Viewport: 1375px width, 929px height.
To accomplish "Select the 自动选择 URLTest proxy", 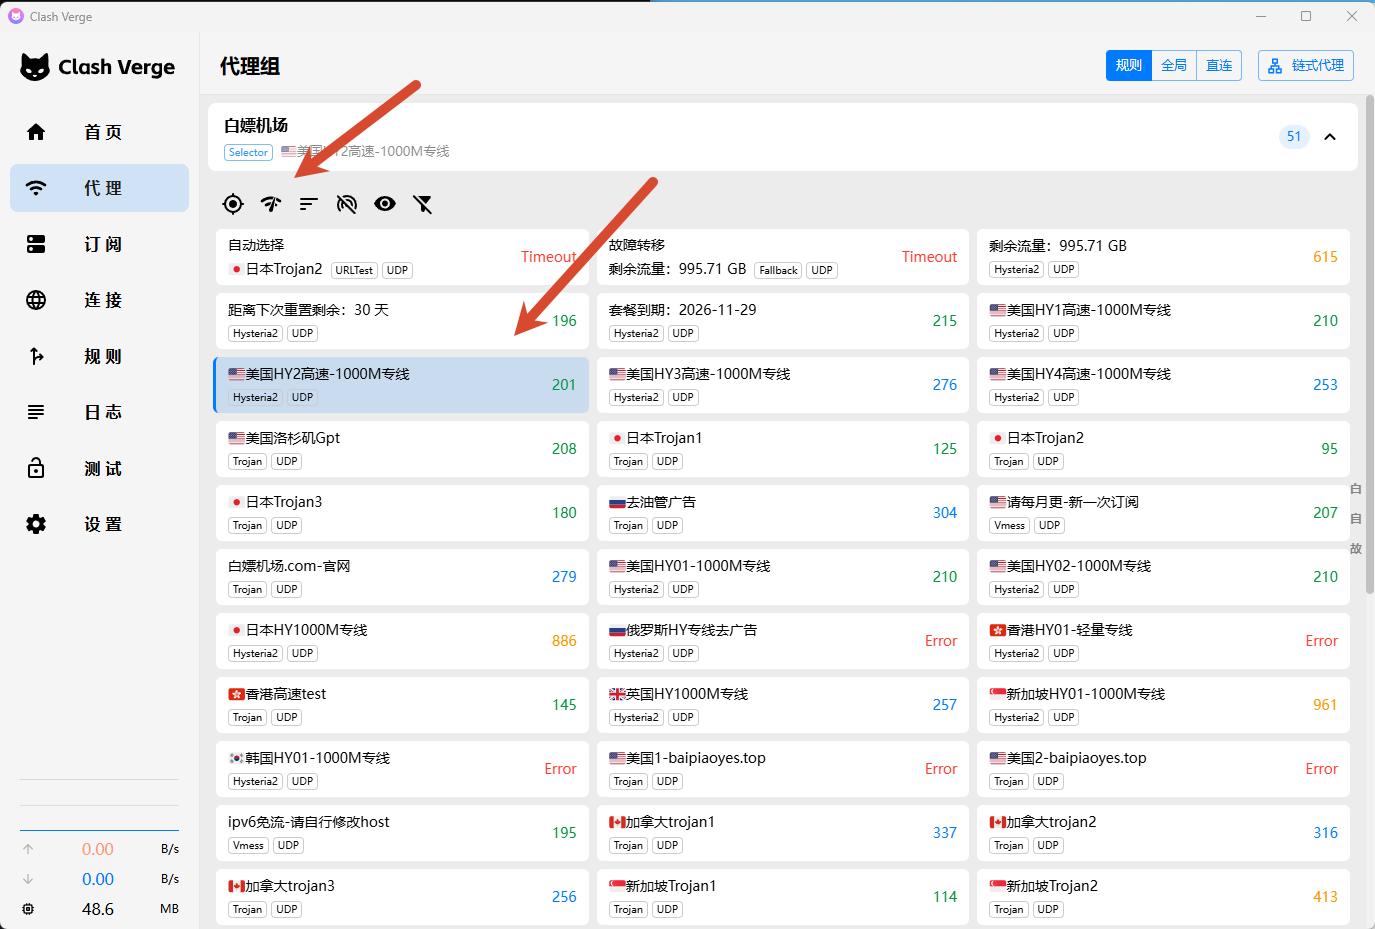I will tap(402, 257).
